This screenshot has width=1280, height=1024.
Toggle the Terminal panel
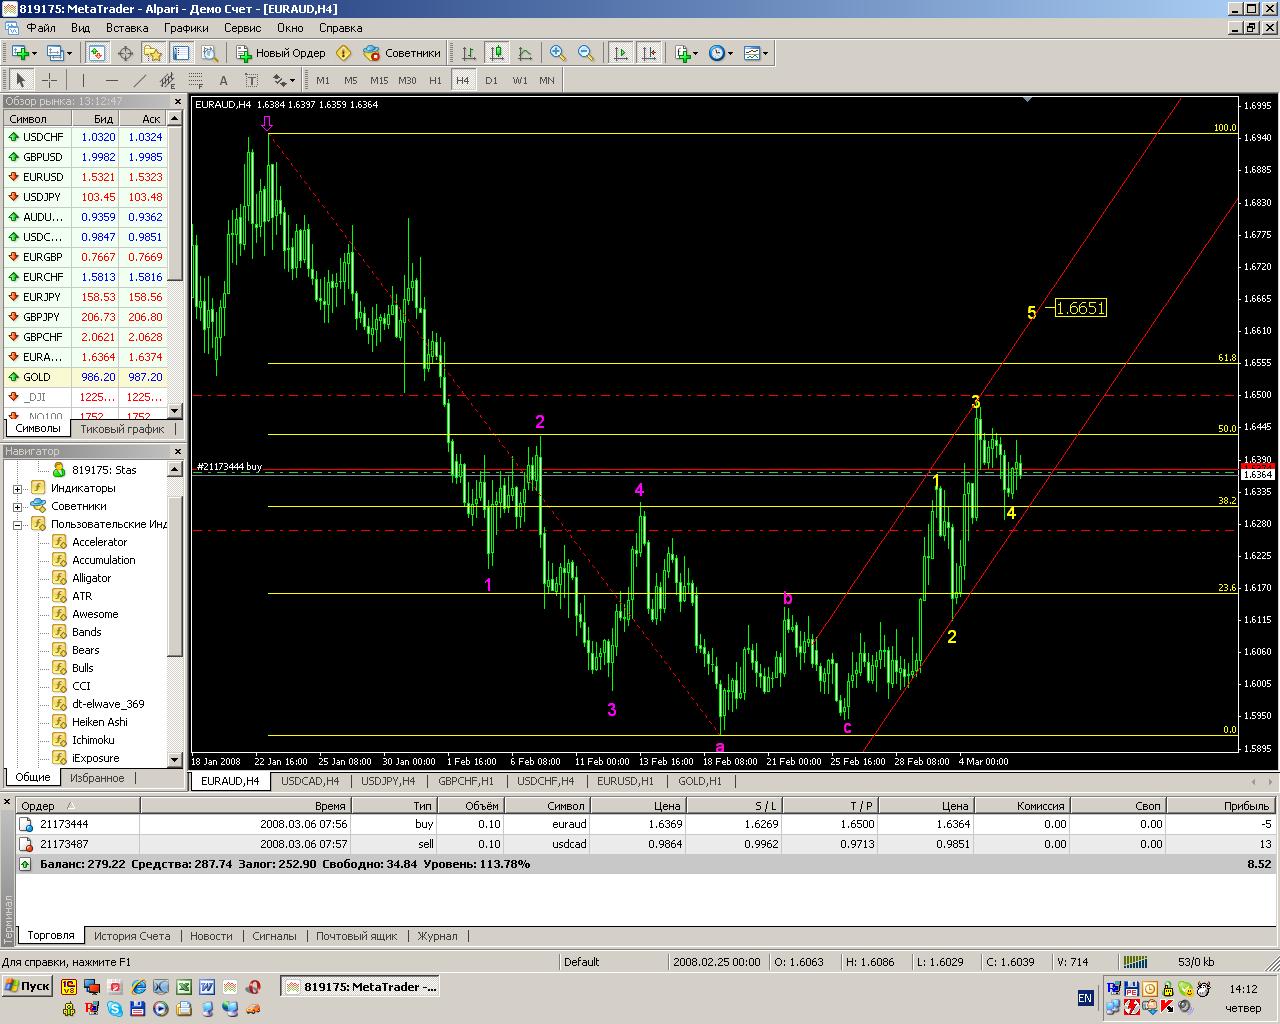click(x=181, y=53)
